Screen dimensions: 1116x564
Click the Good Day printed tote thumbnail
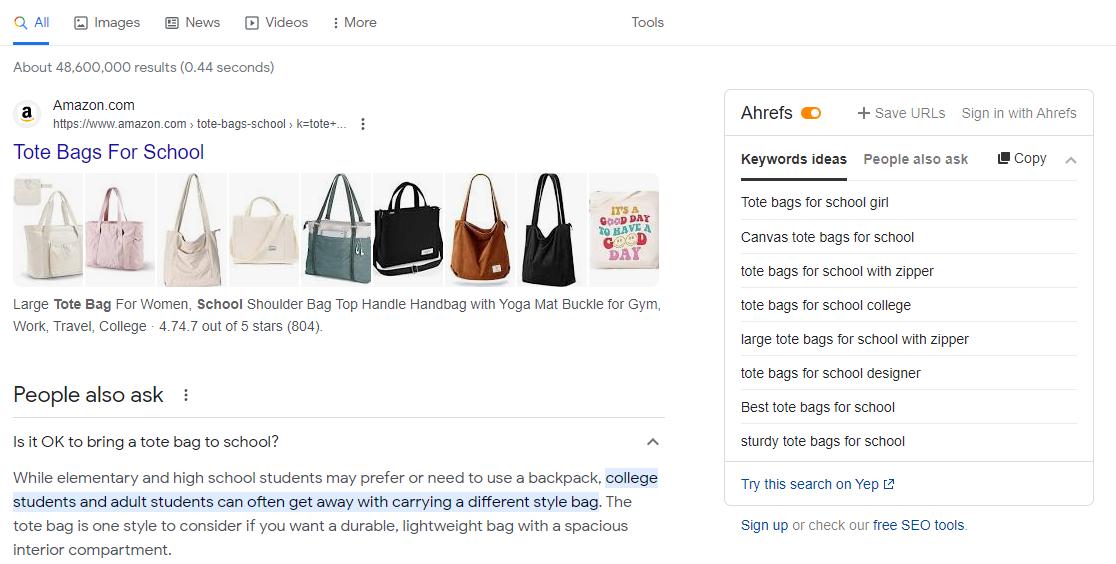tap(624, 230)
